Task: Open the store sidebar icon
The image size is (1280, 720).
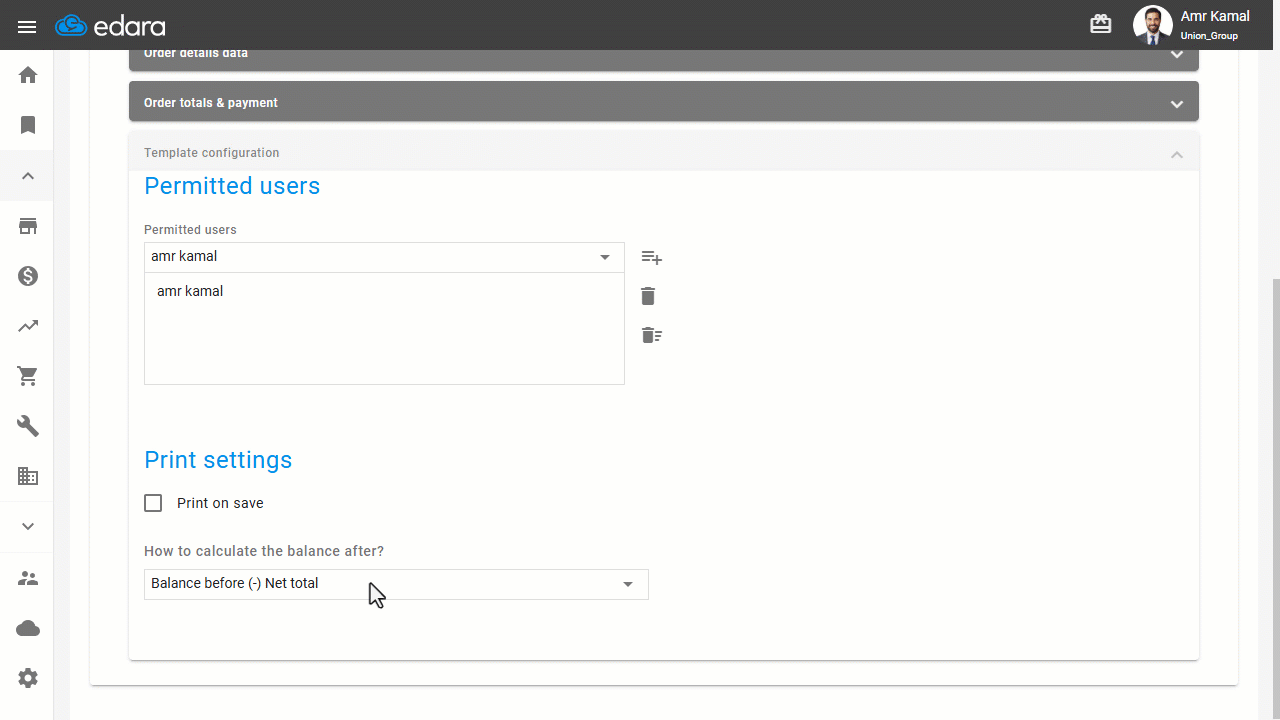Action: pyautogui.click(x=28, y=226)
